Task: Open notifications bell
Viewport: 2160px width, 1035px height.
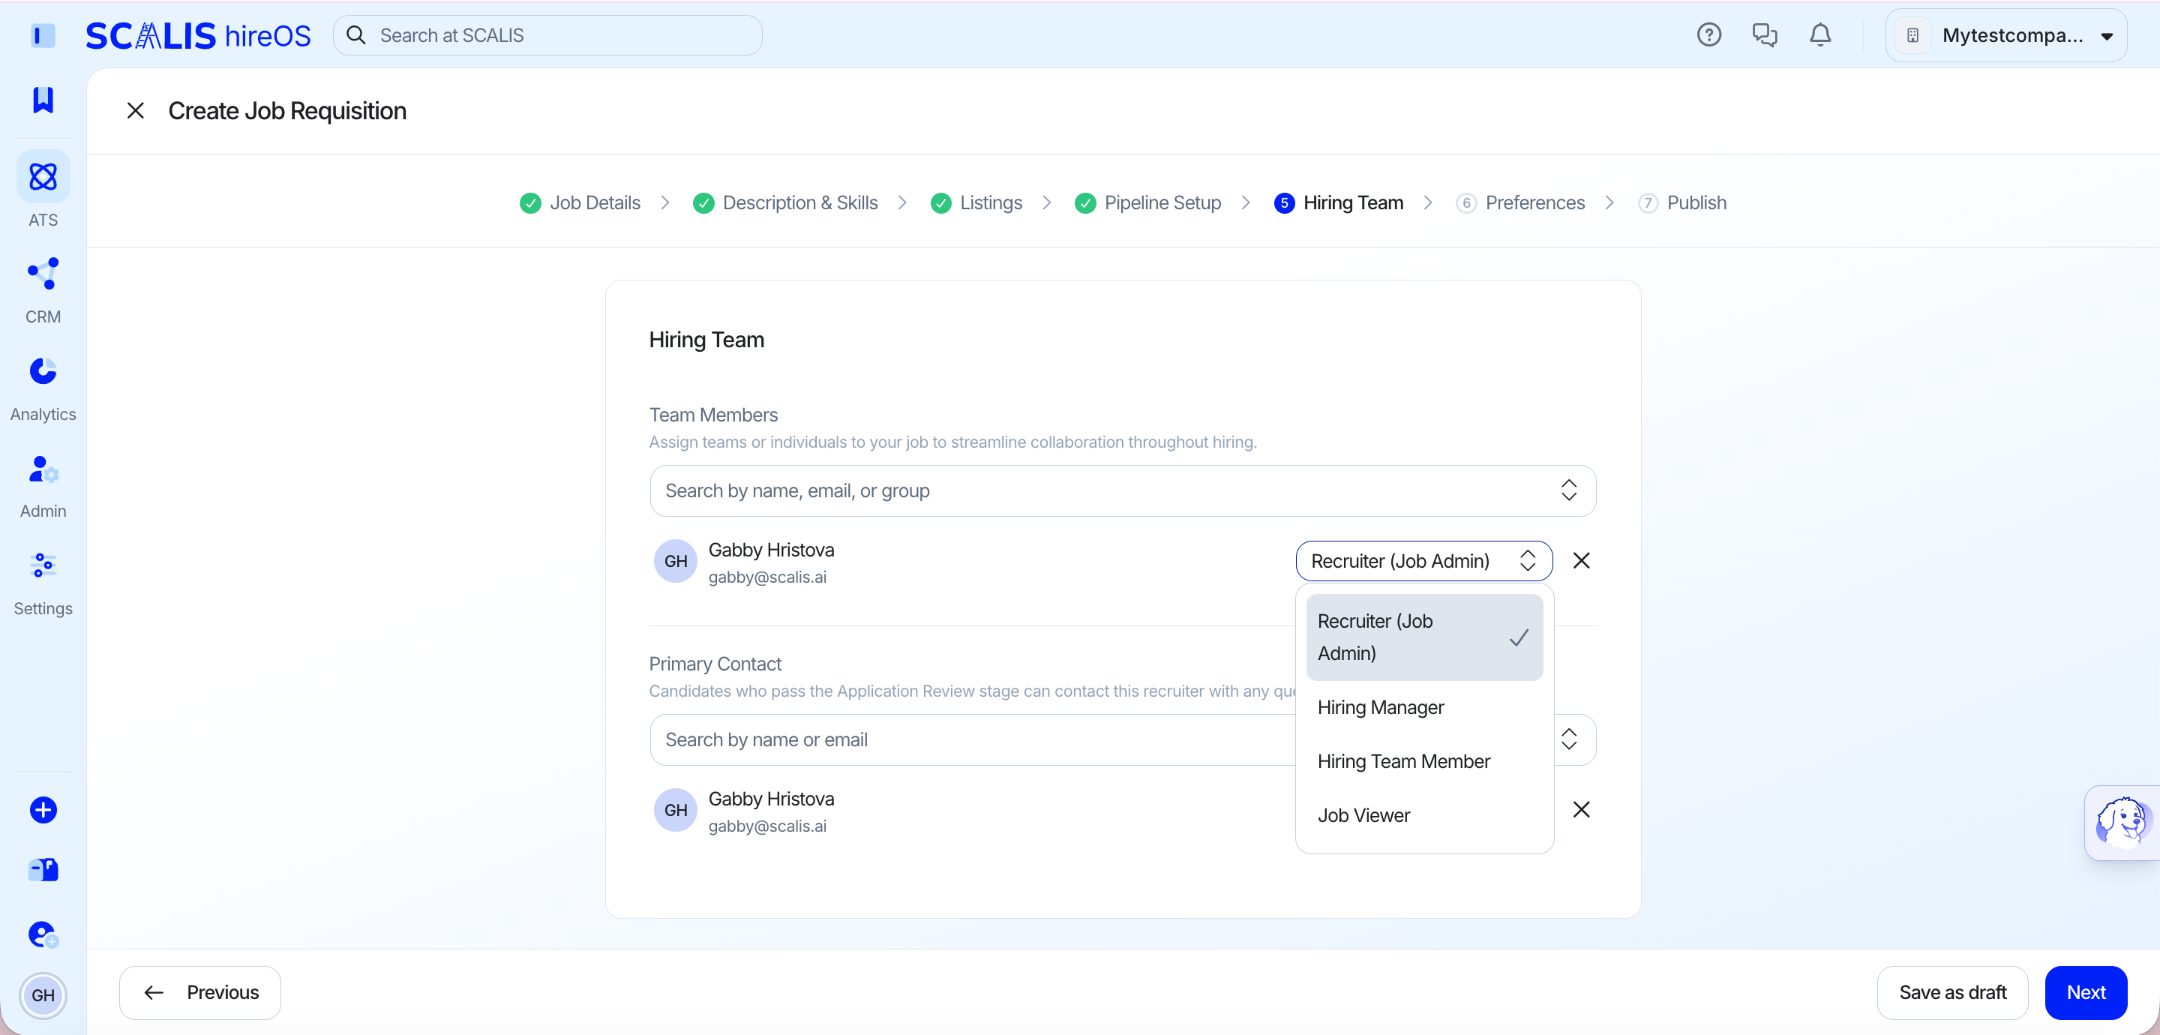Action: (1821, 35)
